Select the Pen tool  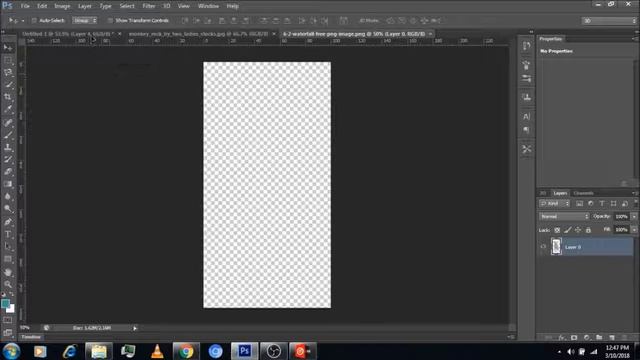(x=8, y=222)
